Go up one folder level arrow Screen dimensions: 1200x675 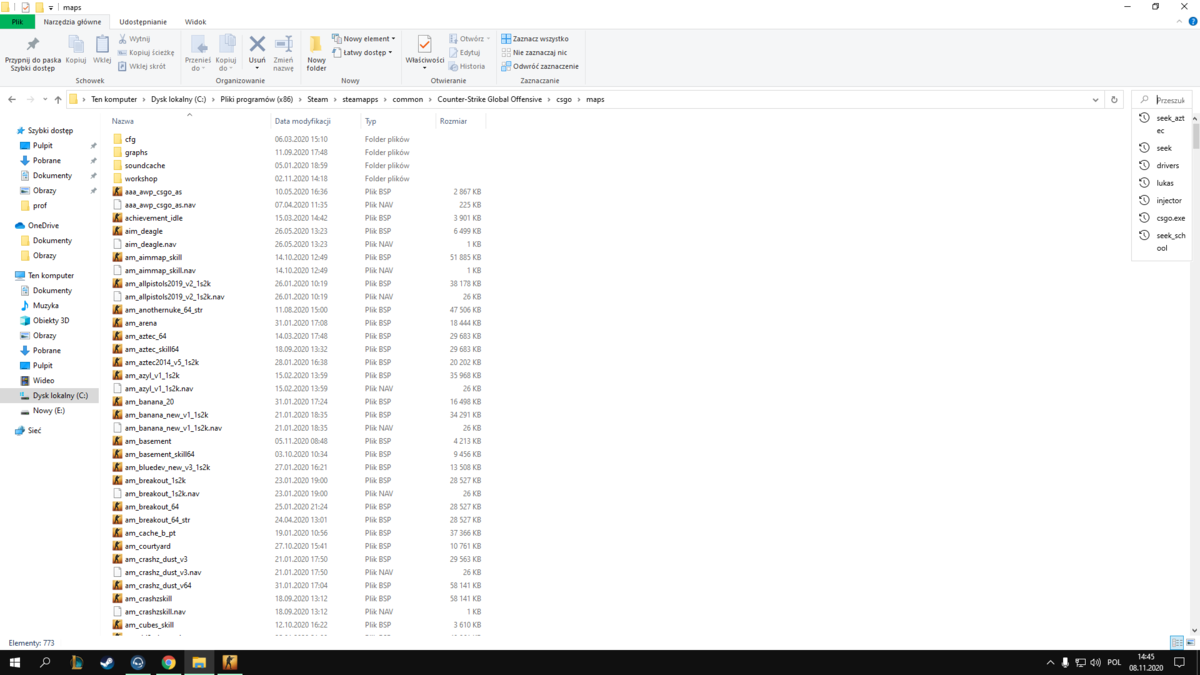pos(58,99)
